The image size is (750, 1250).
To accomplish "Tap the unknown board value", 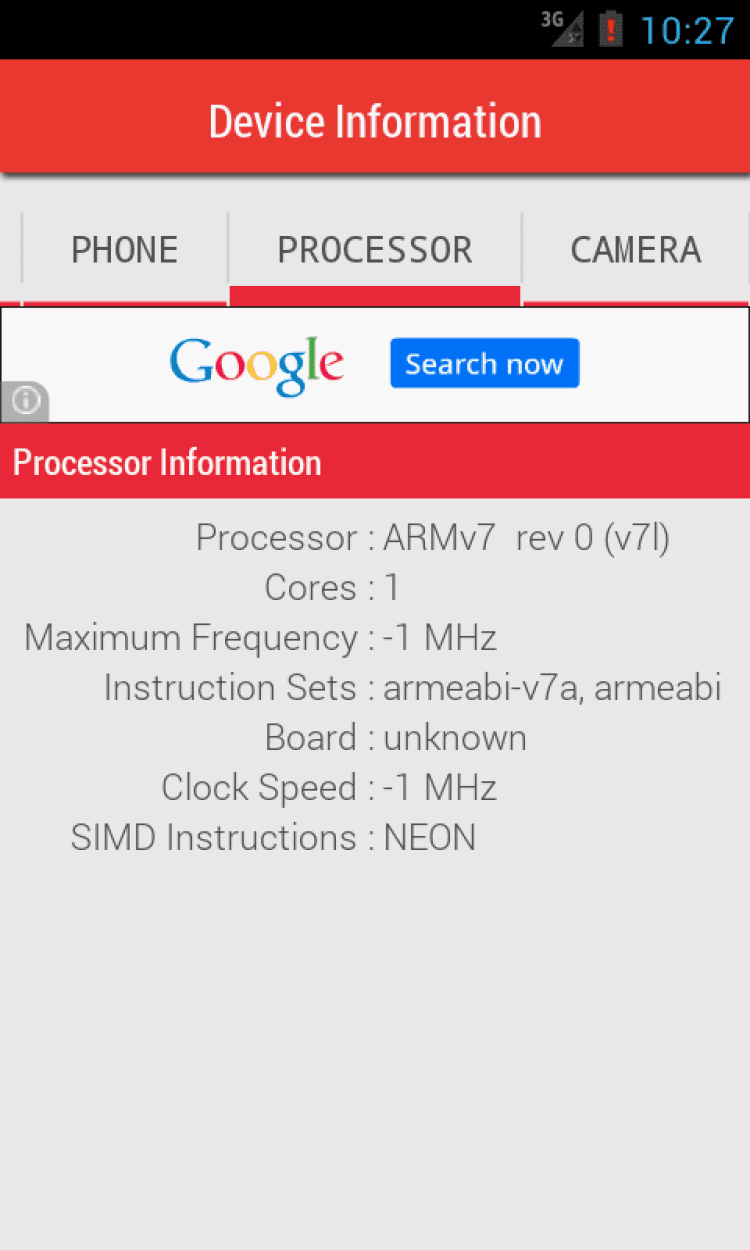I will click(x=455, y=738).
